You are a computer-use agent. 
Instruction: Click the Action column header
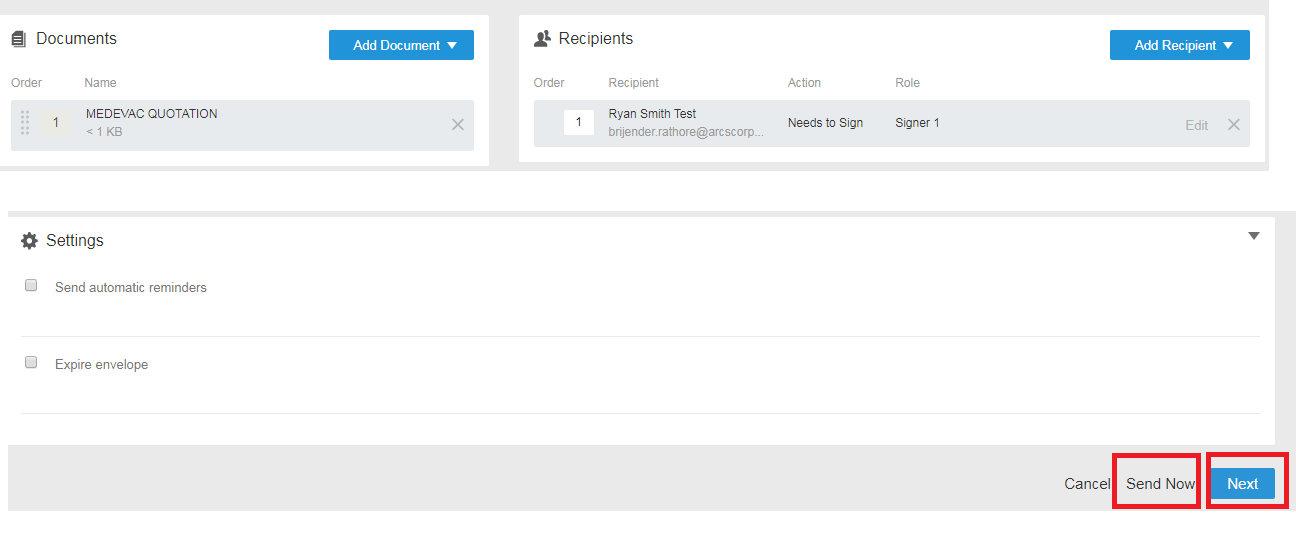pos(804,83)
